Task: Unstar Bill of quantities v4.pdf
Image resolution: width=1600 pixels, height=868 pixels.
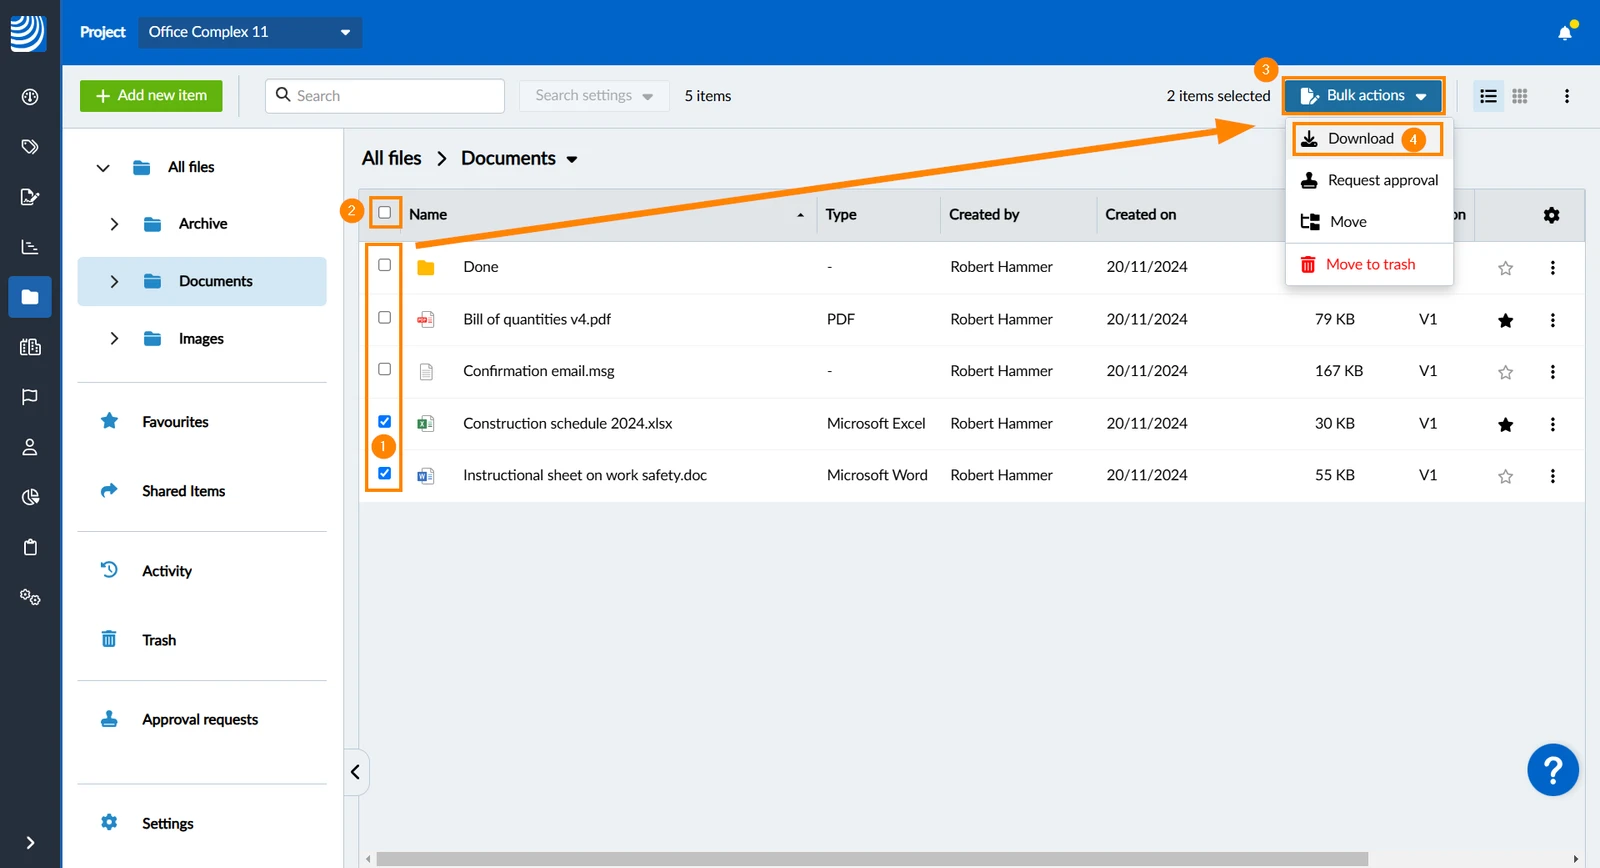Action: coord(1505,320)
